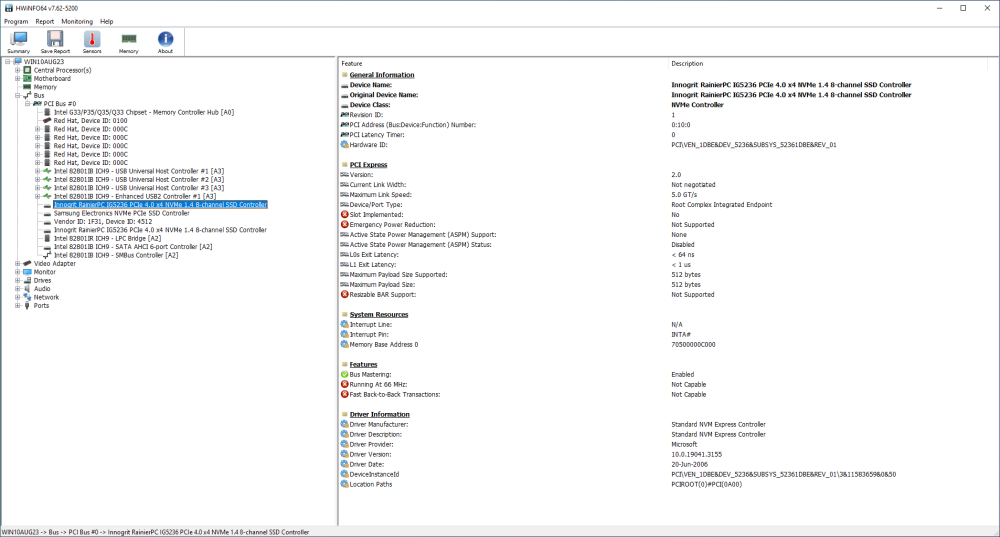Open the Memory module toolbar icon
The width and height of the screenshot is (1000, 537).
coord(129,40)
